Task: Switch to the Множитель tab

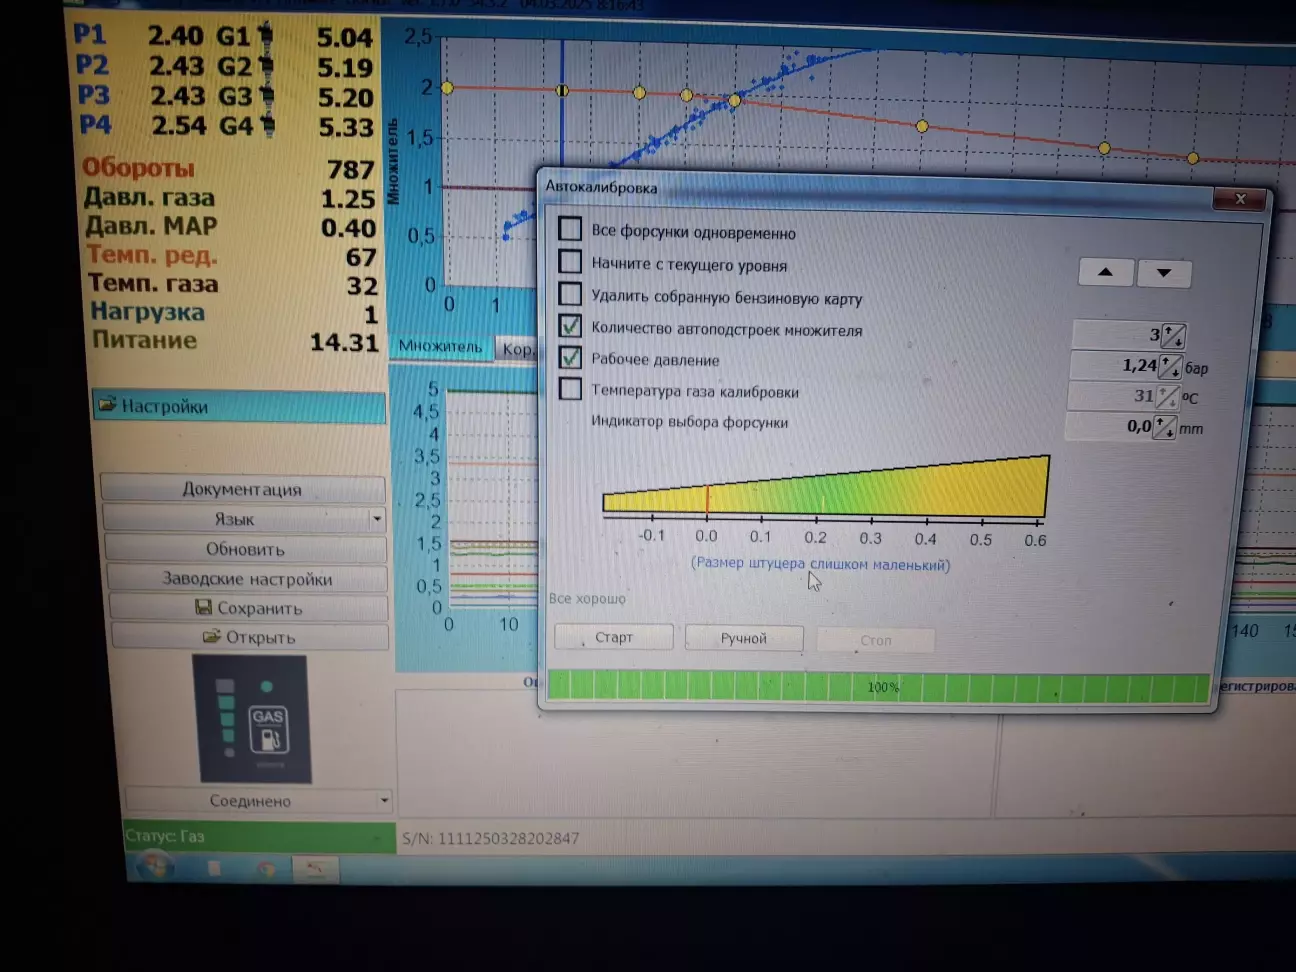Action: (x=440, y=346)
